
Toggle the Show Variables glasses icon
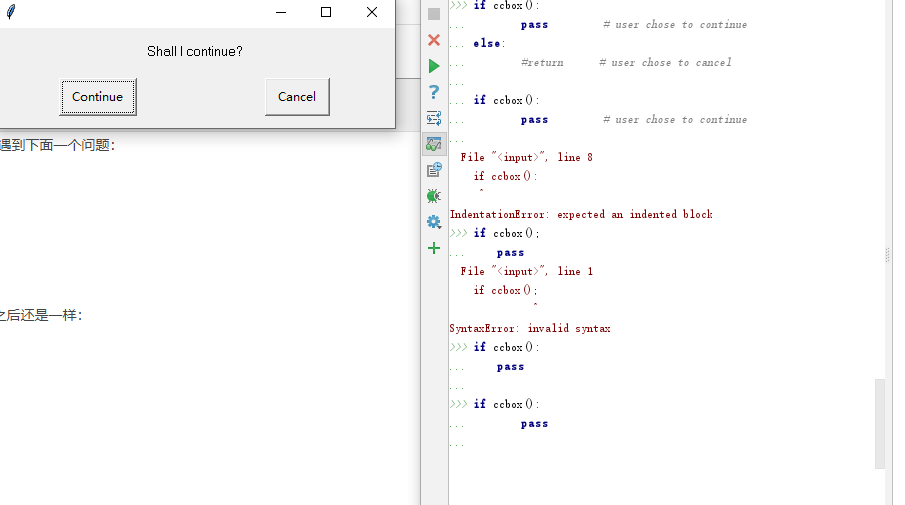click(434, 144)
